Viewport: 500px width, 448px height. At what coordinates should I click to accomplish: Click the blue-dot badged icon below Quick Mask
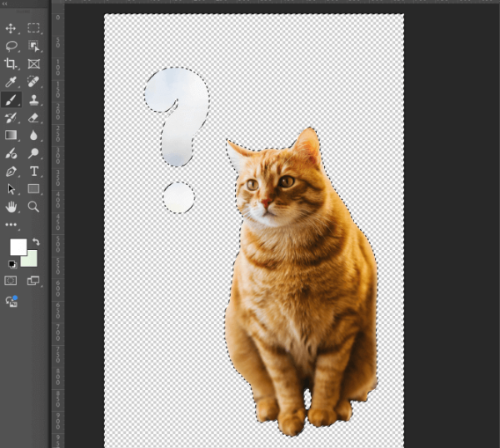(x=11, y=302)
